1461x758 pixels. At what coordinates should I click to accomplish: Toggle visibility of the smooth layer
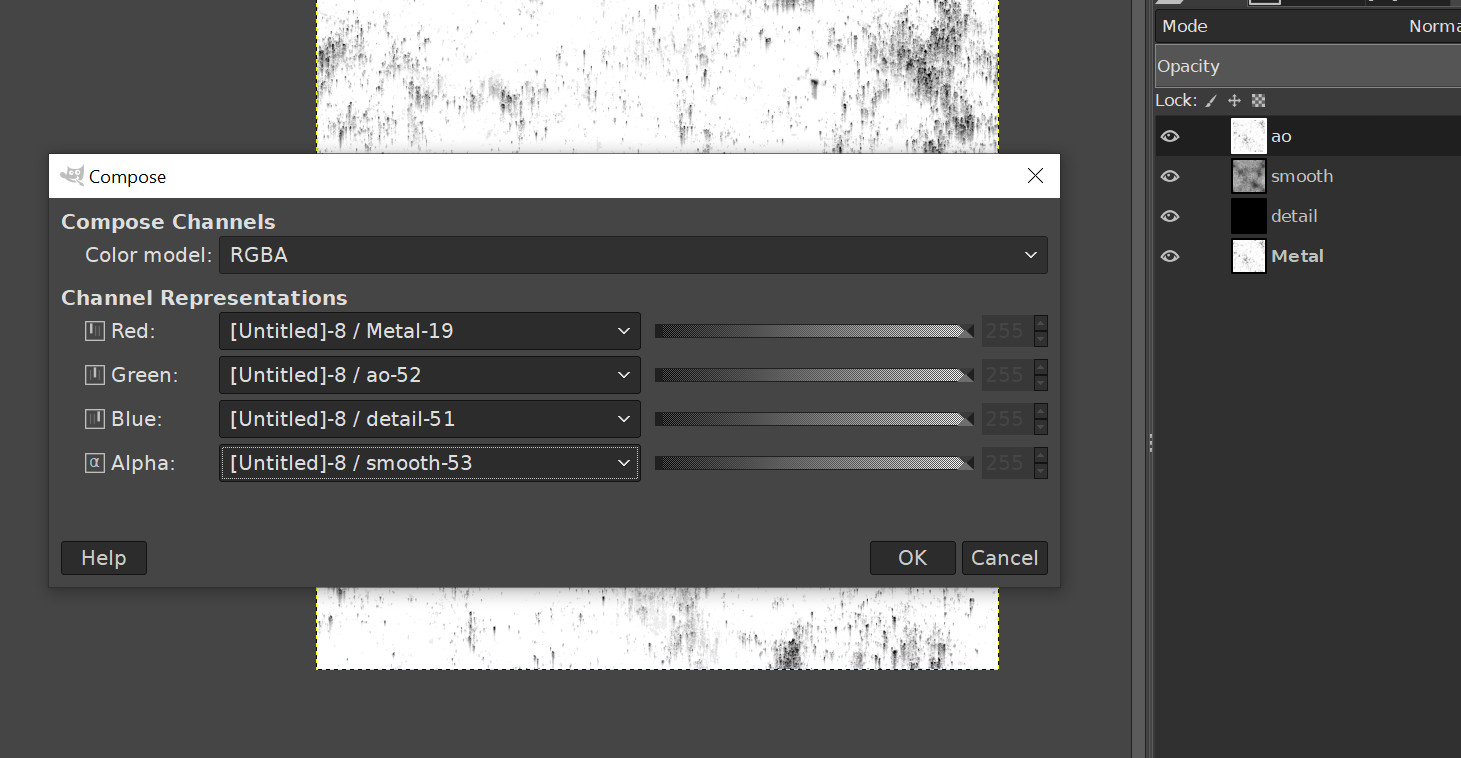(x=1169, y=176)
